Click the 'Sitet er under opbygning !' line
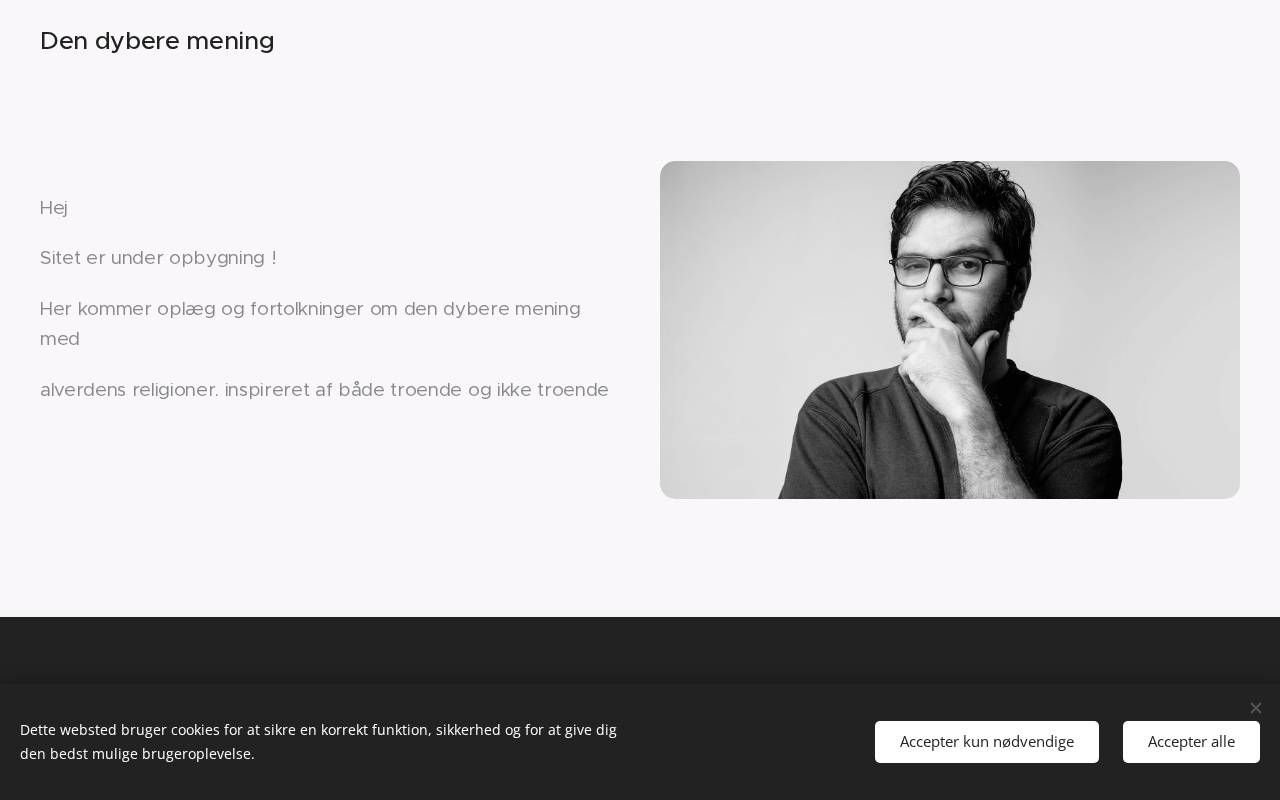The image size is (1280, 800). pos(158,258)
